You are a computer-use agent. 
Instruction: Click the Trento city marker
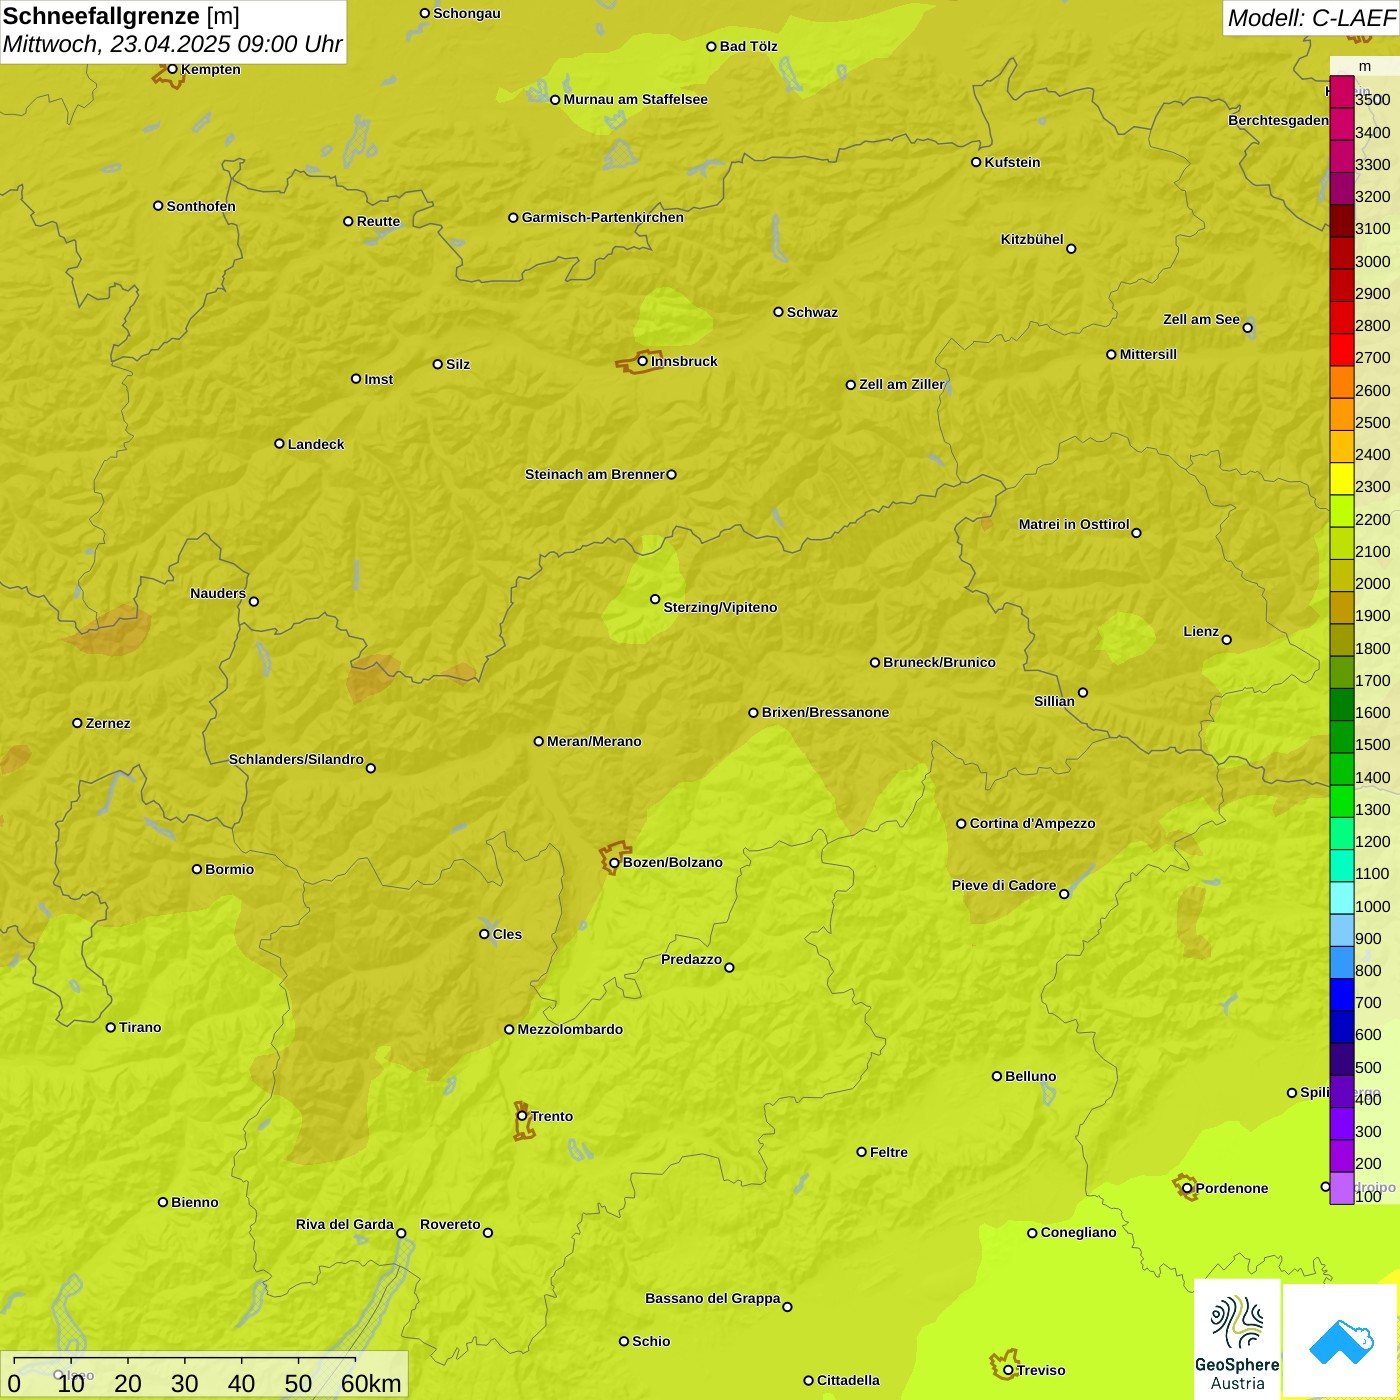[522, 1116]
